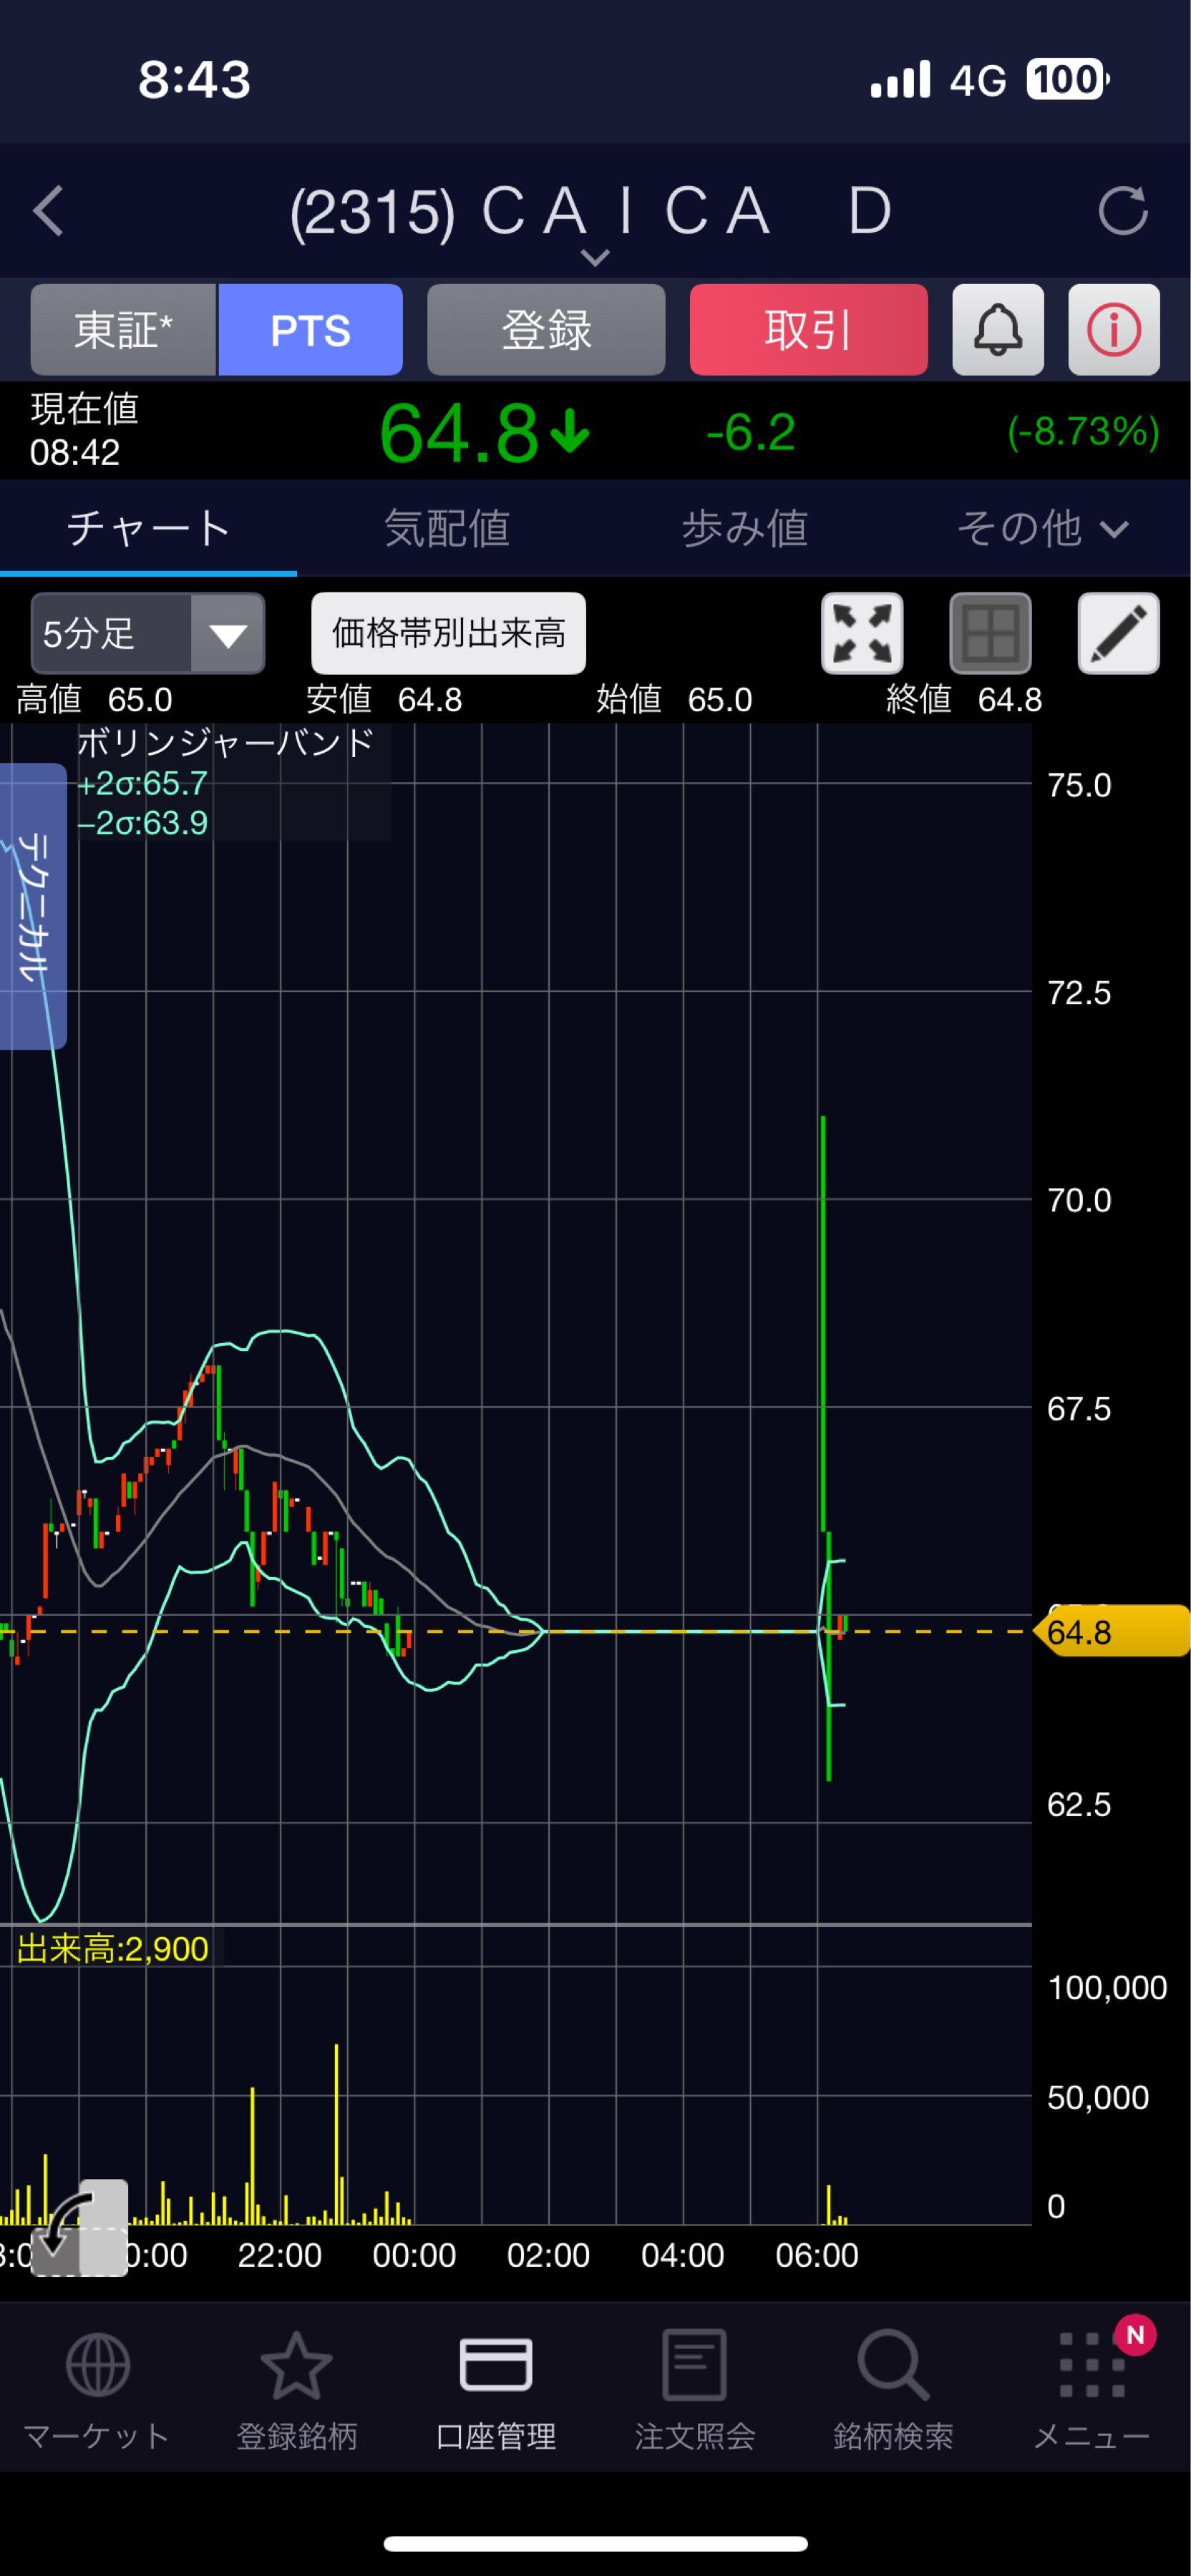Expand chart to fullscreen
Image resolution: width=1191 pixels, height=2576 pixels.
click(x=862, y=634)
